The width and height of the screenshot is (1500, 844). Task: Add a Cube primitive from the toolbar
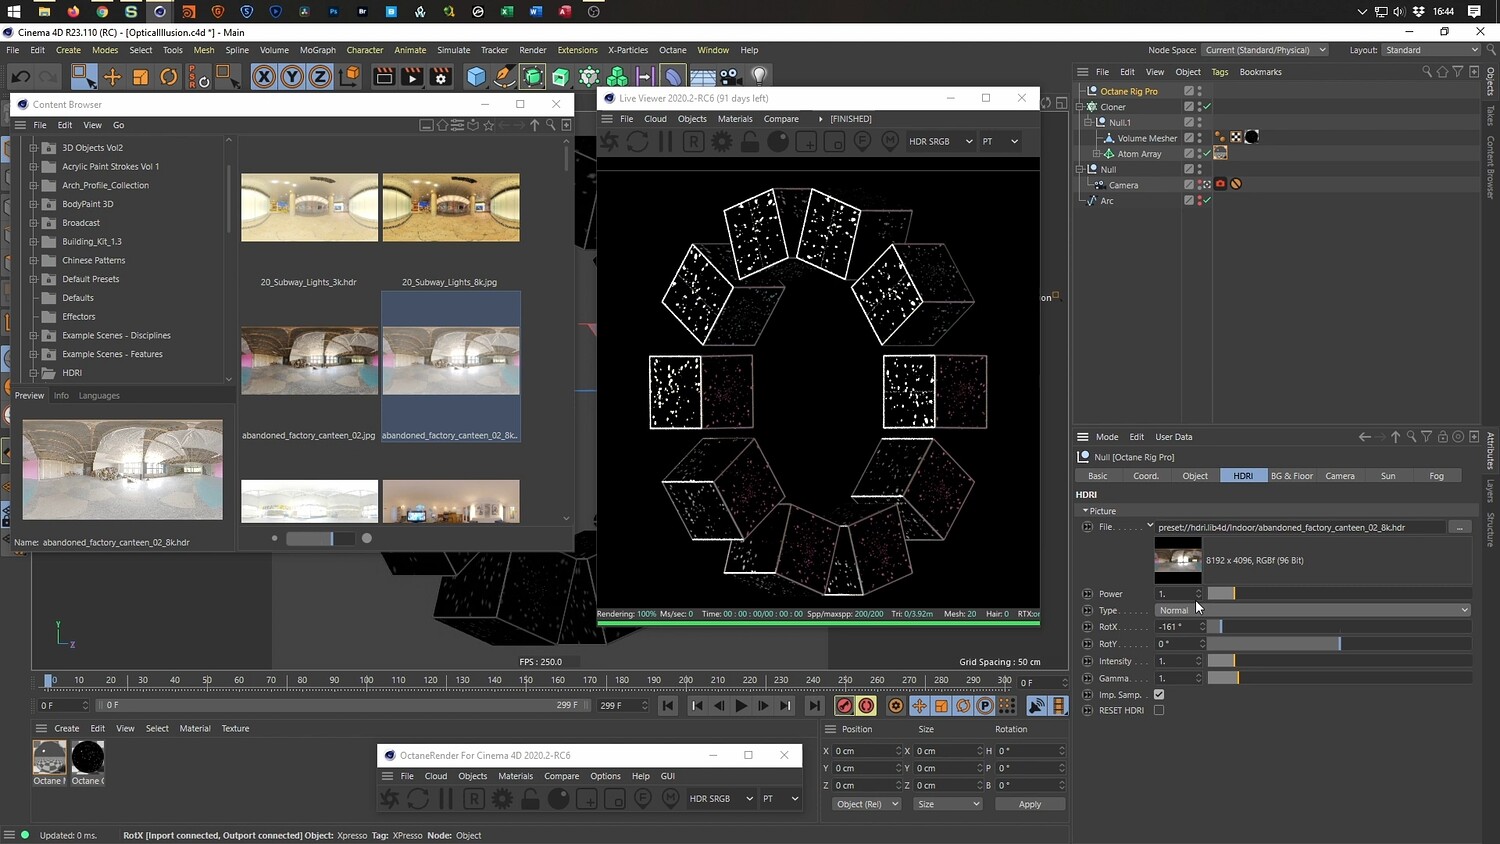(477, 77)
